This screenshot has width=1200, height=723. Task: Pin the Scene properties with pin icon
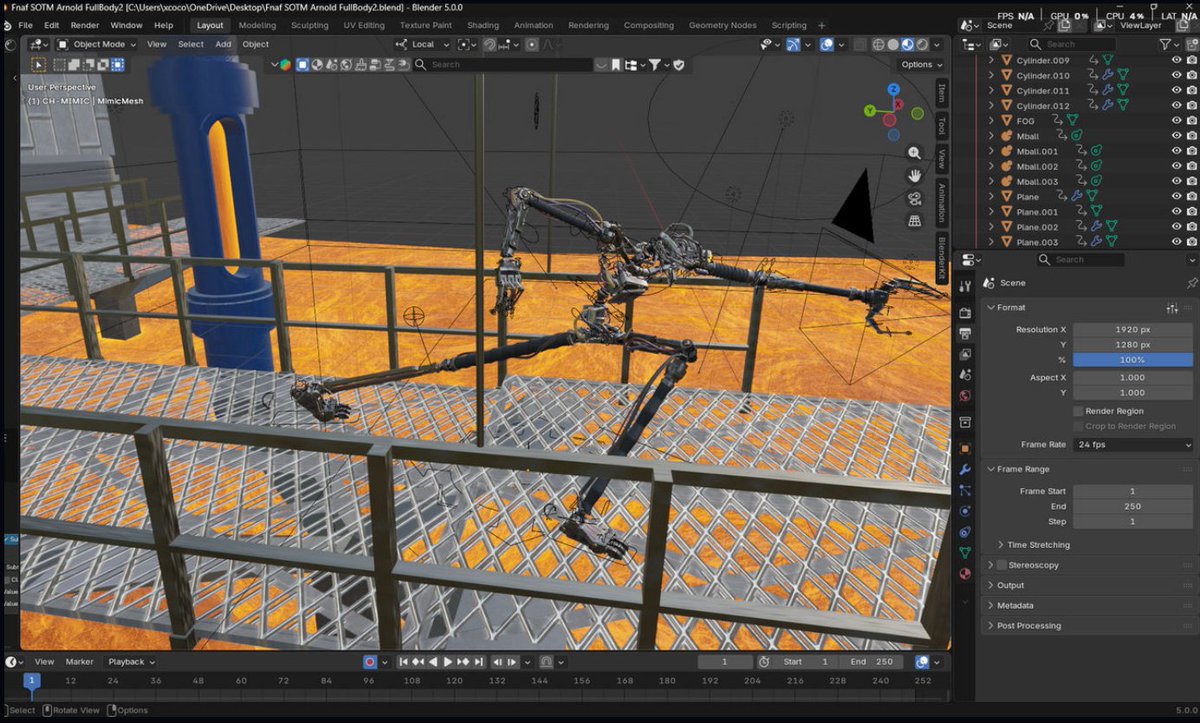click(1191, 283)
